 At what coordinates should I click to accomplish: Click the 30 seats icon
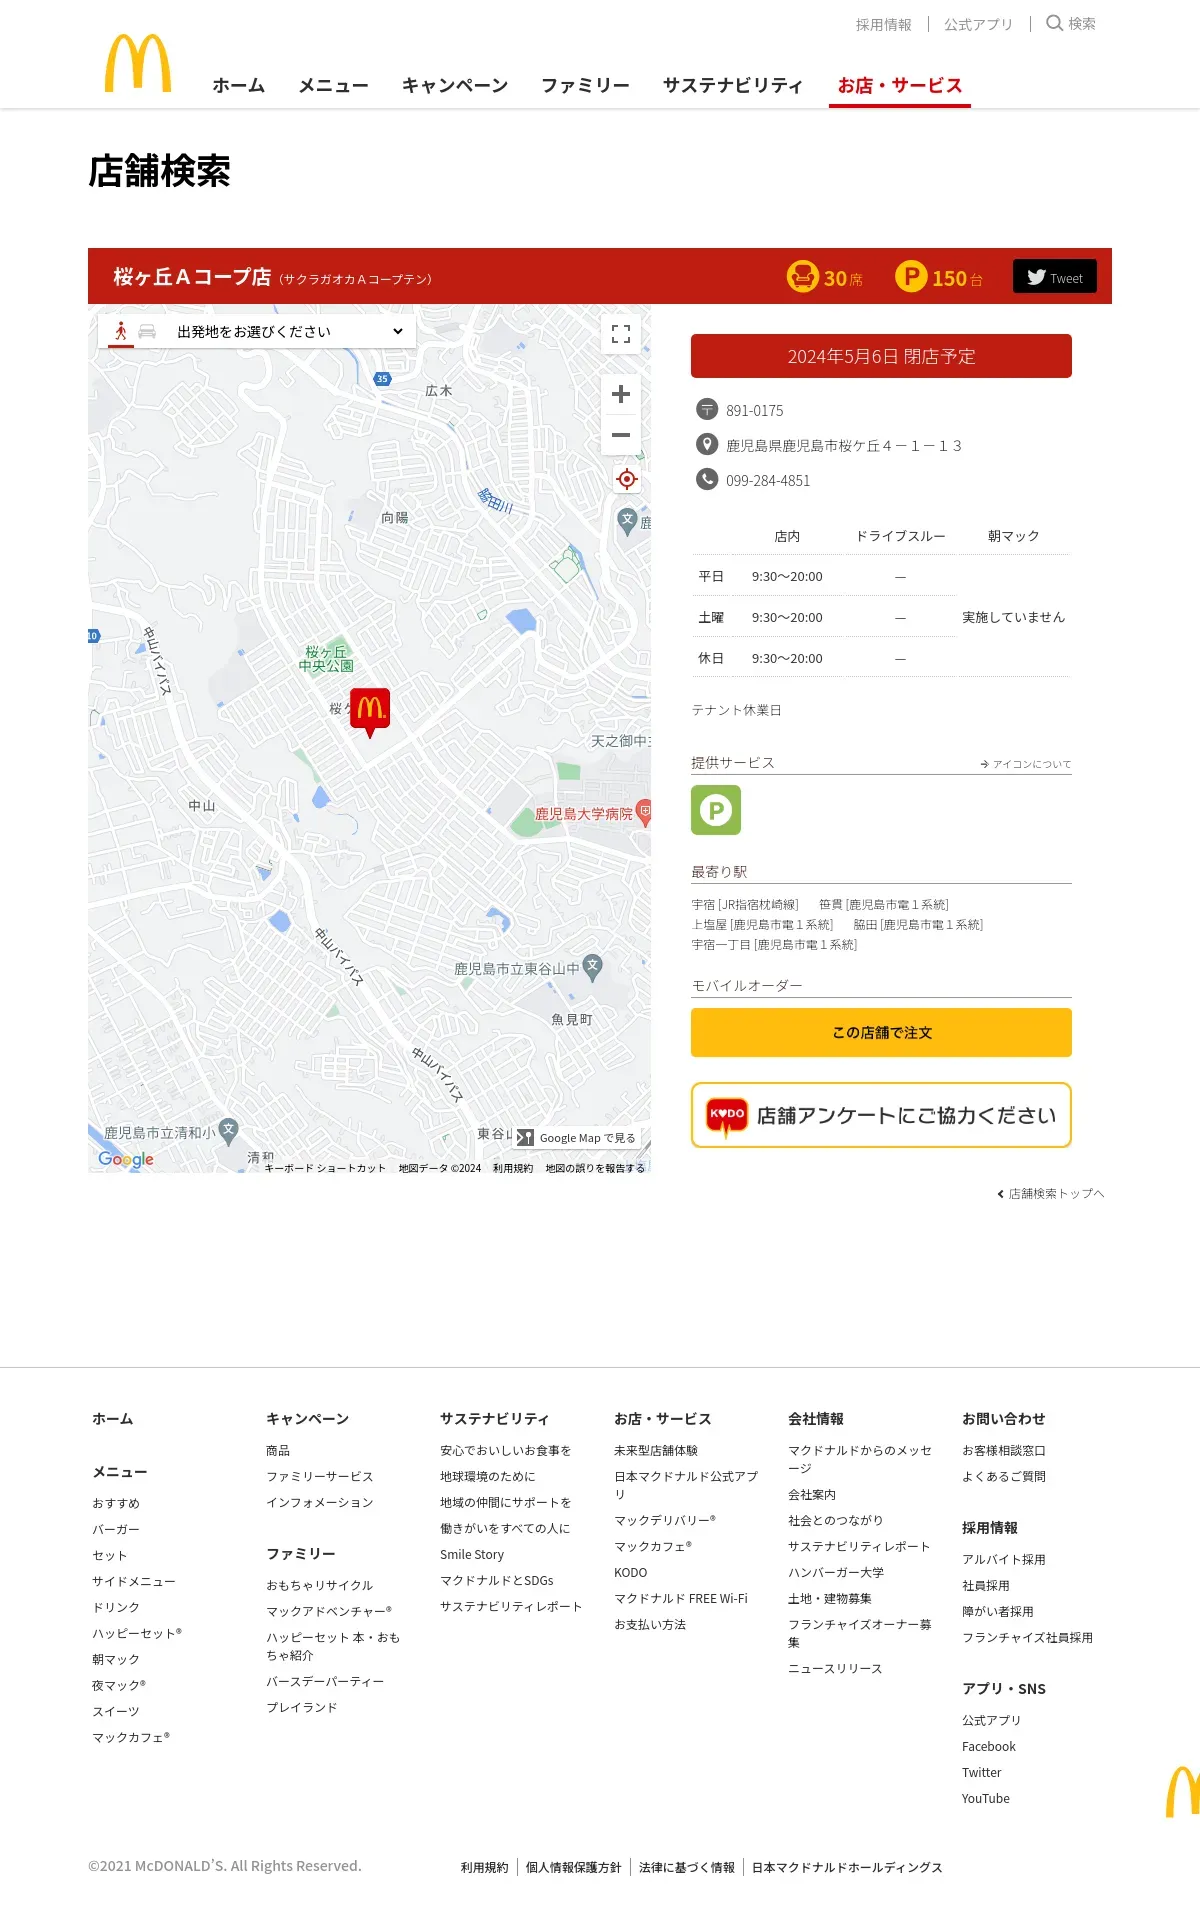pos(802,276)
